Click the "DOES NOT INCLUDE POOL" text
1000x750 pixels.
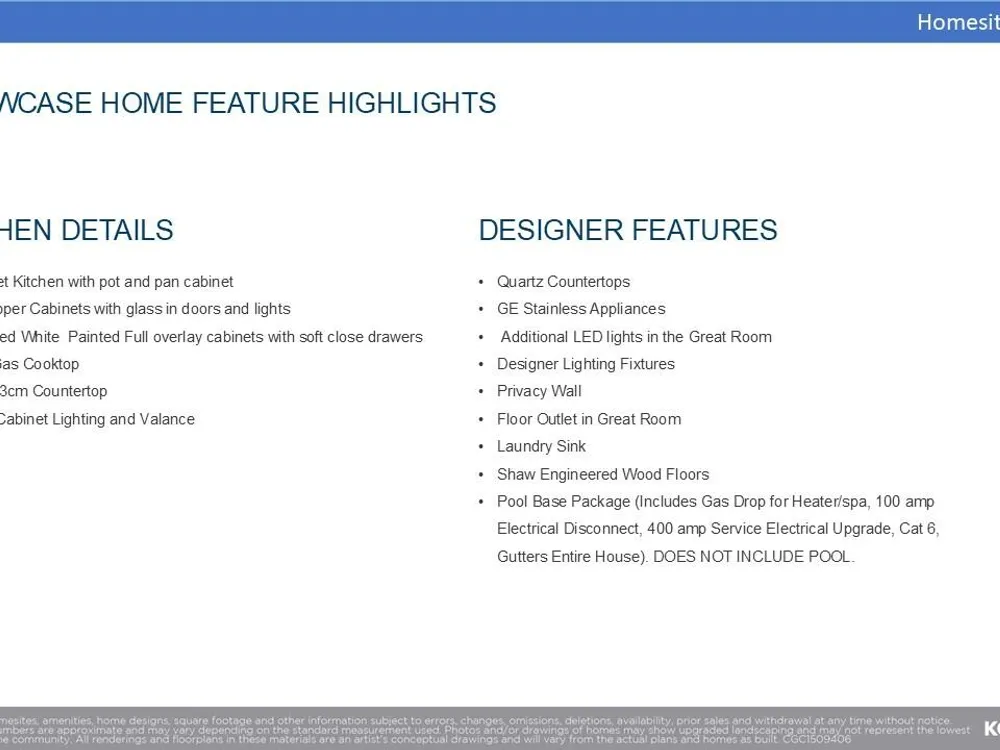(x=751, y=557)
